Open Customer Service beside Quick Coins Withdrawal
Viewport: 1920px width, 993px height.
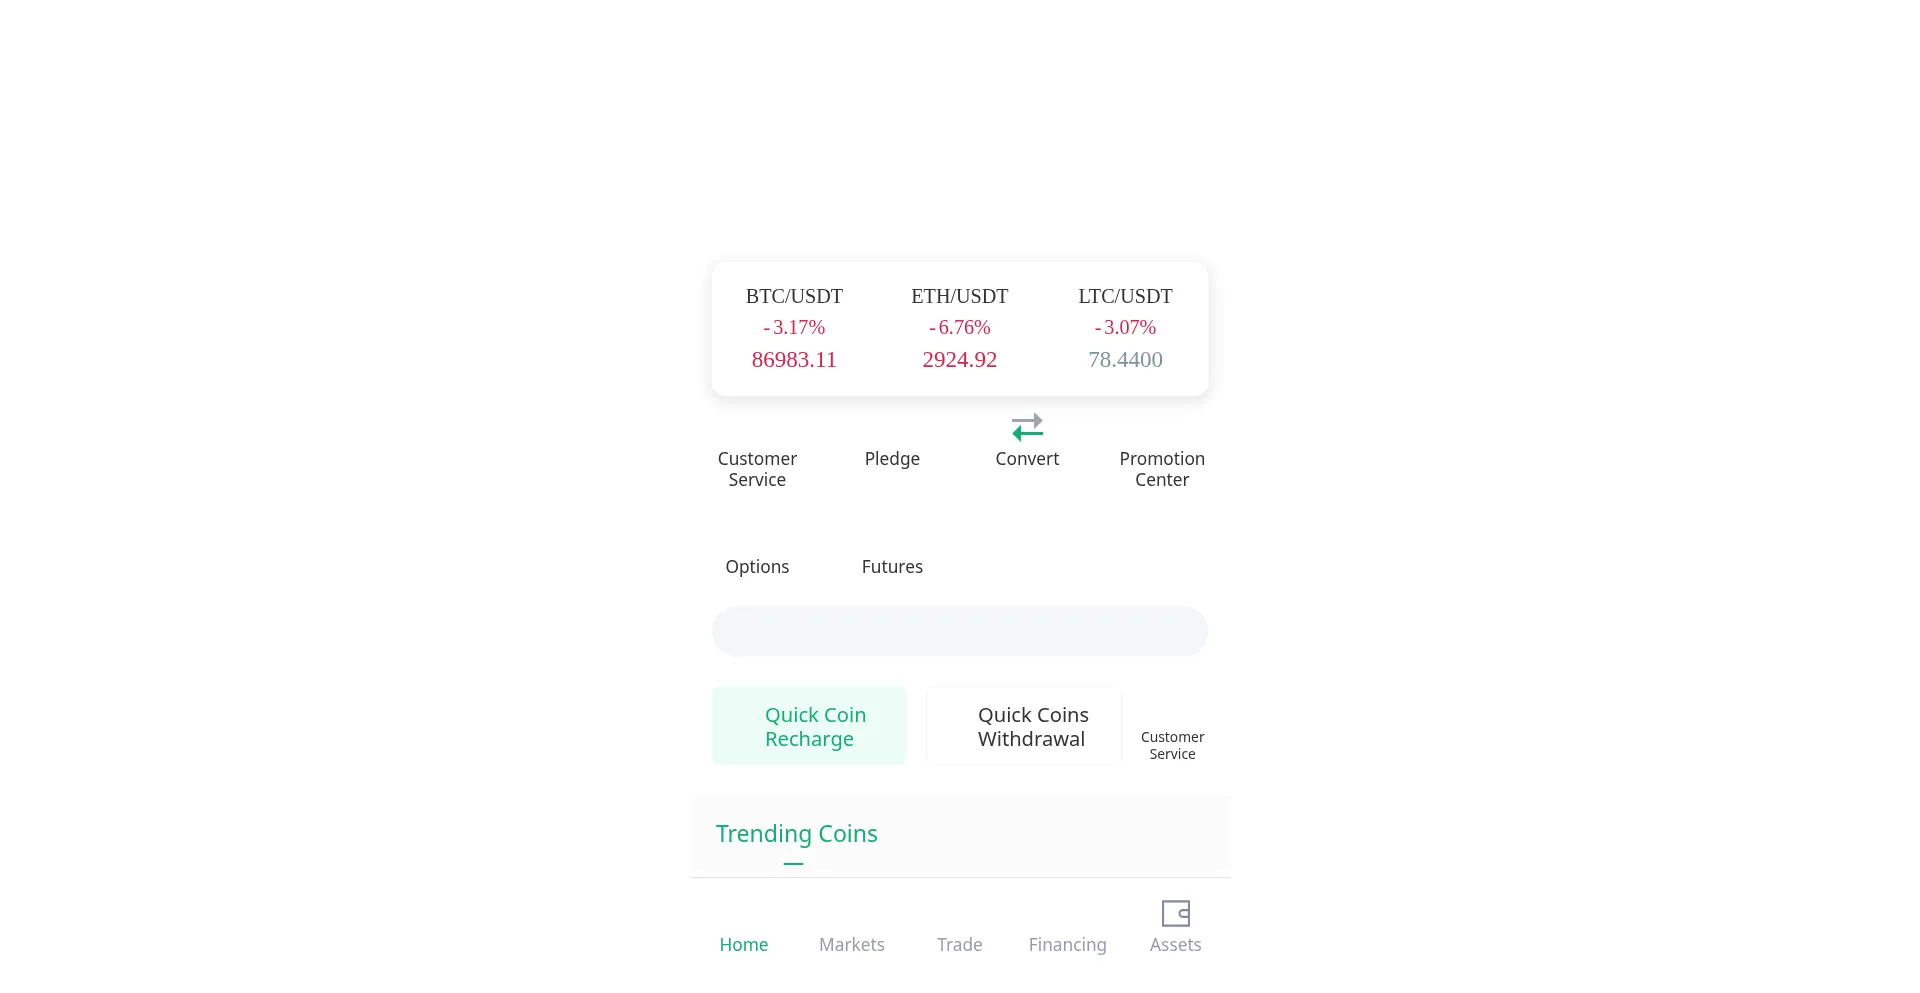[1172, 745]
